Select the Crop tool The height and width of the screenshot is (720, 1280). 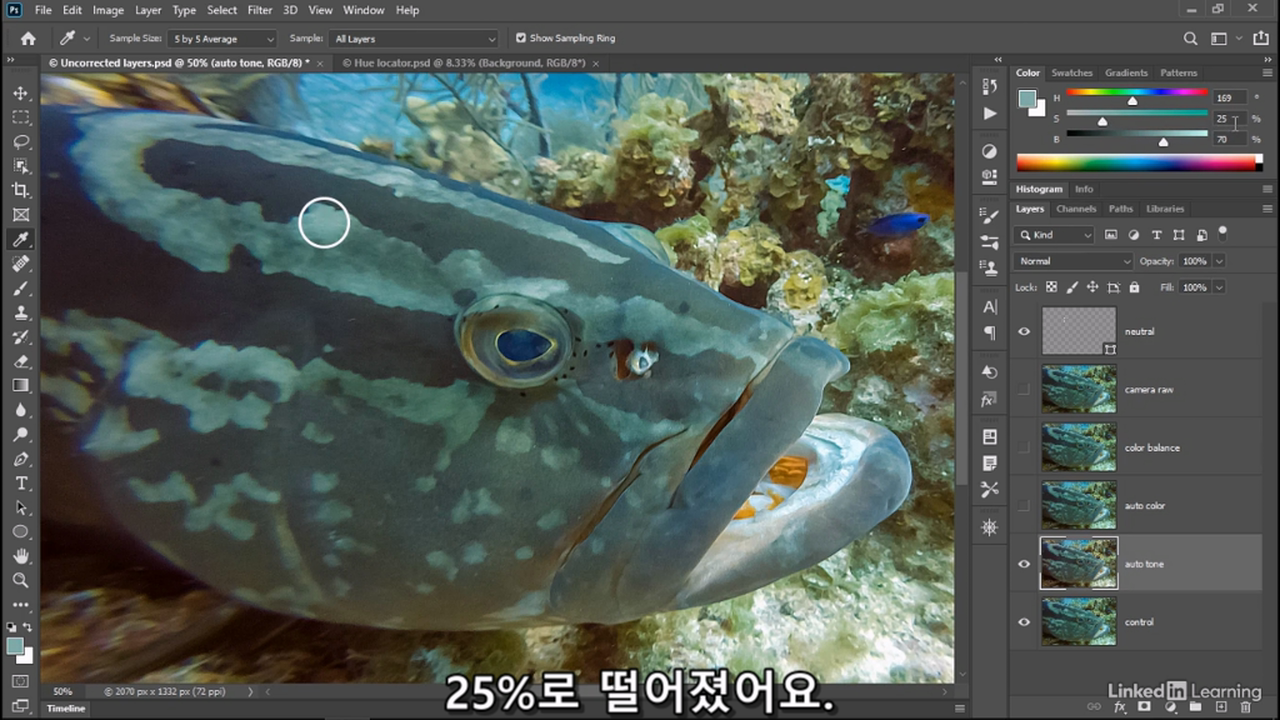tap(20, 190)
